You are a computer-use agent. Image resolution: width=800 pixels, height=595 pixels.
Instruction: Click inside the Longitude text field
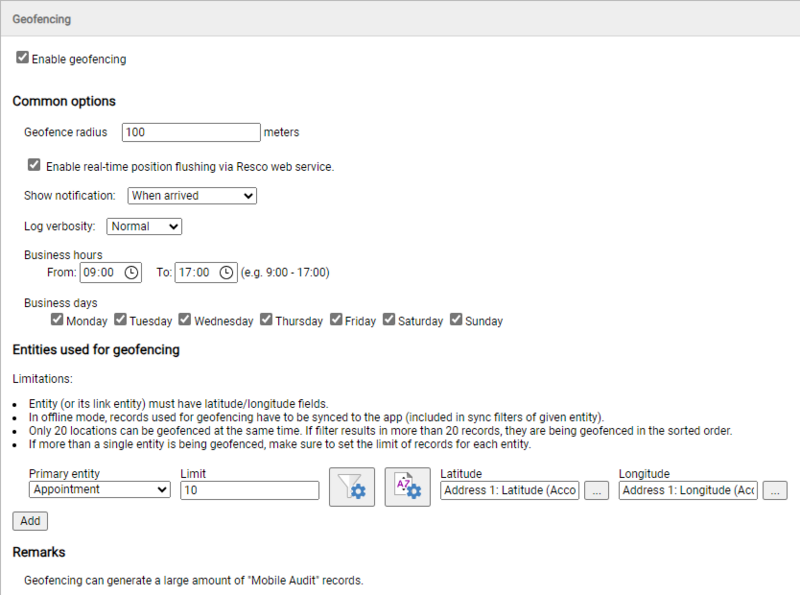point(685,490)
